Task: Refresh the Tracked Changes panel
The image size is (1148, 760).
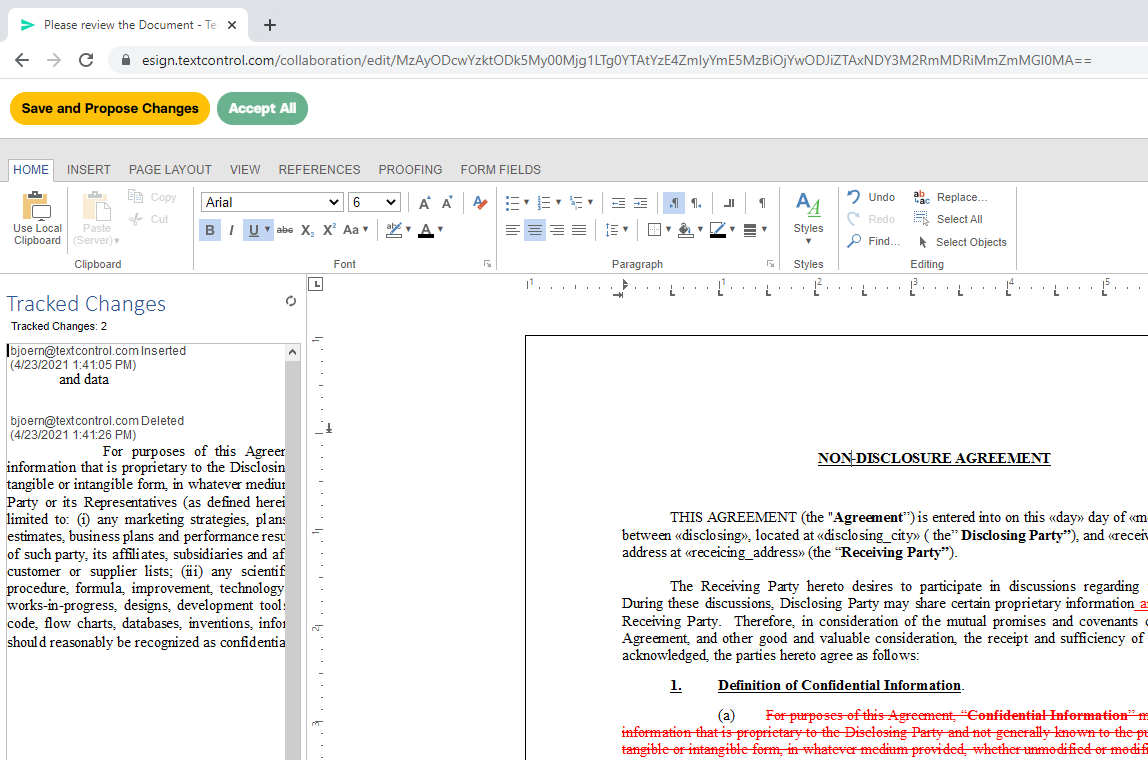Action: [291, 301]
